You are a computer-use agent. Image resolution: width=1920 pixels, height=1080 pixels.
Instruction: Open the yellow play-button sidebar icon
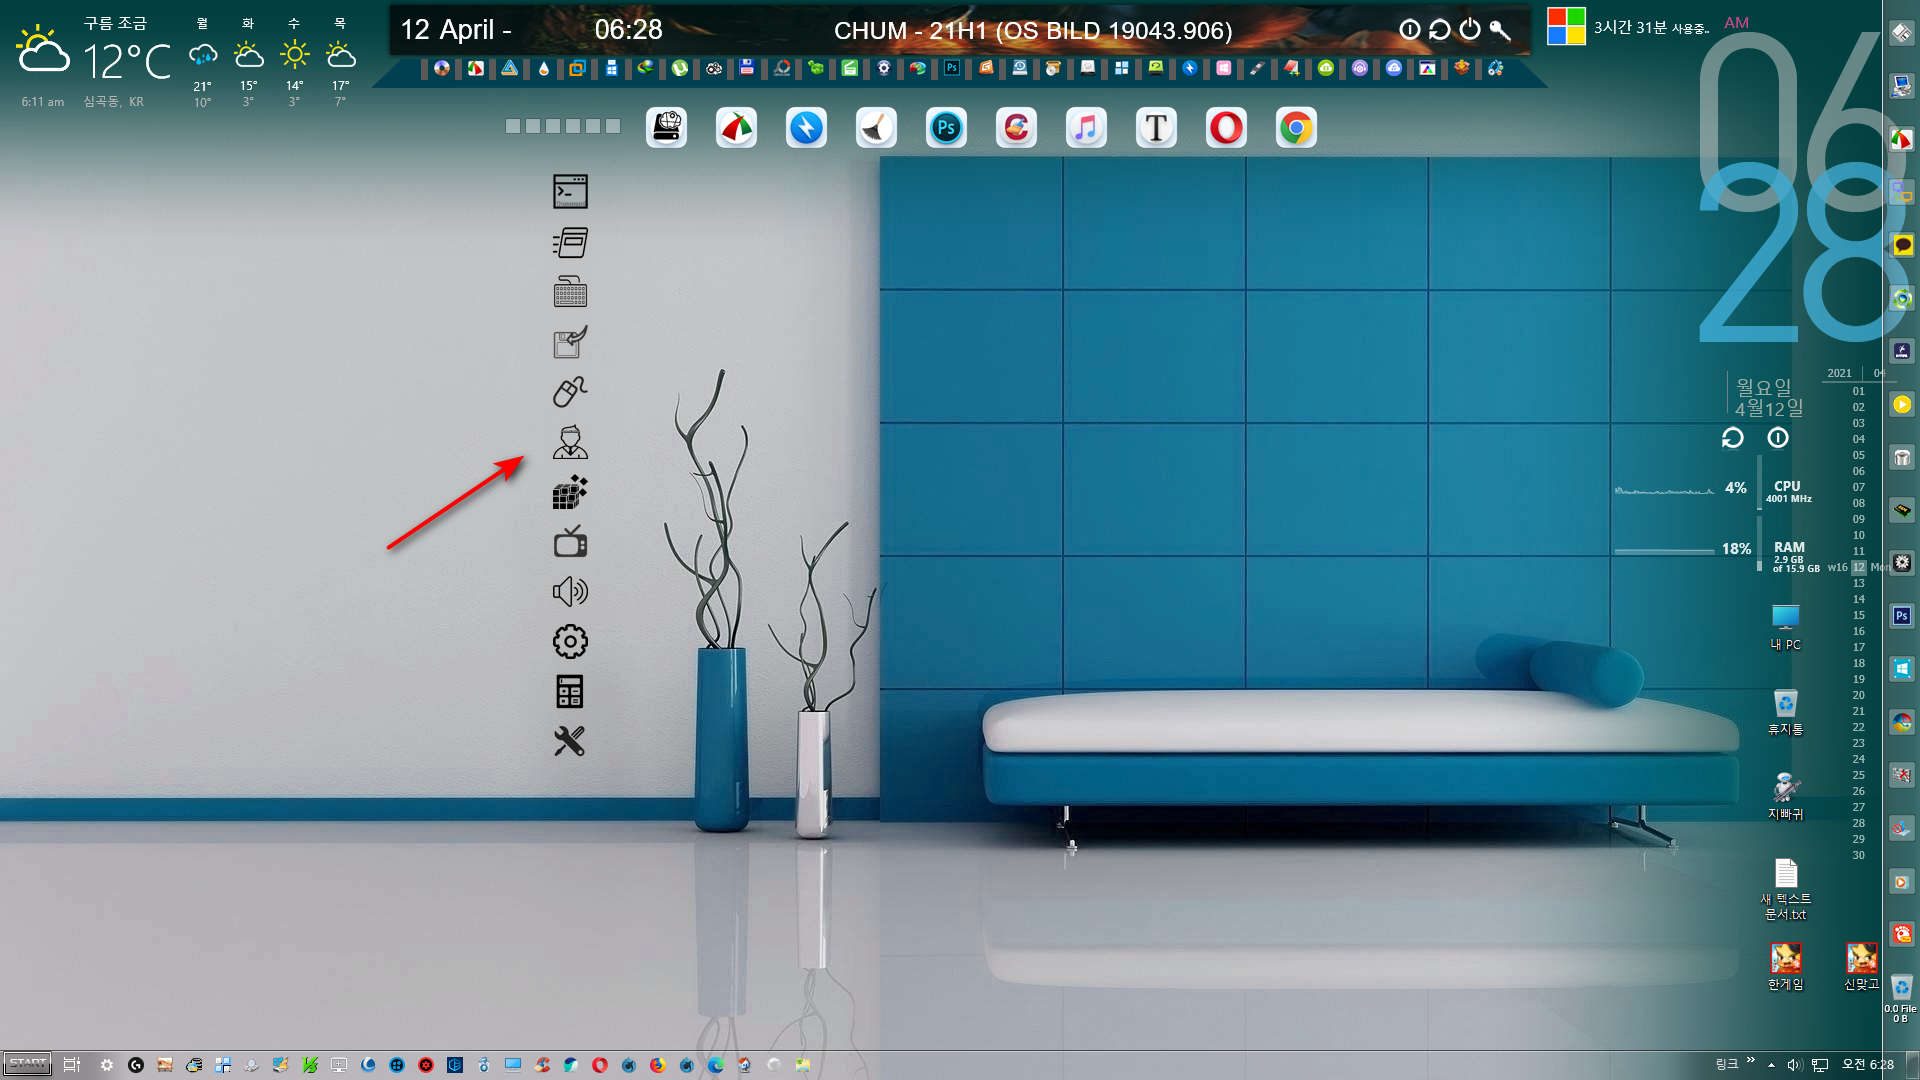pos(1902,405)
